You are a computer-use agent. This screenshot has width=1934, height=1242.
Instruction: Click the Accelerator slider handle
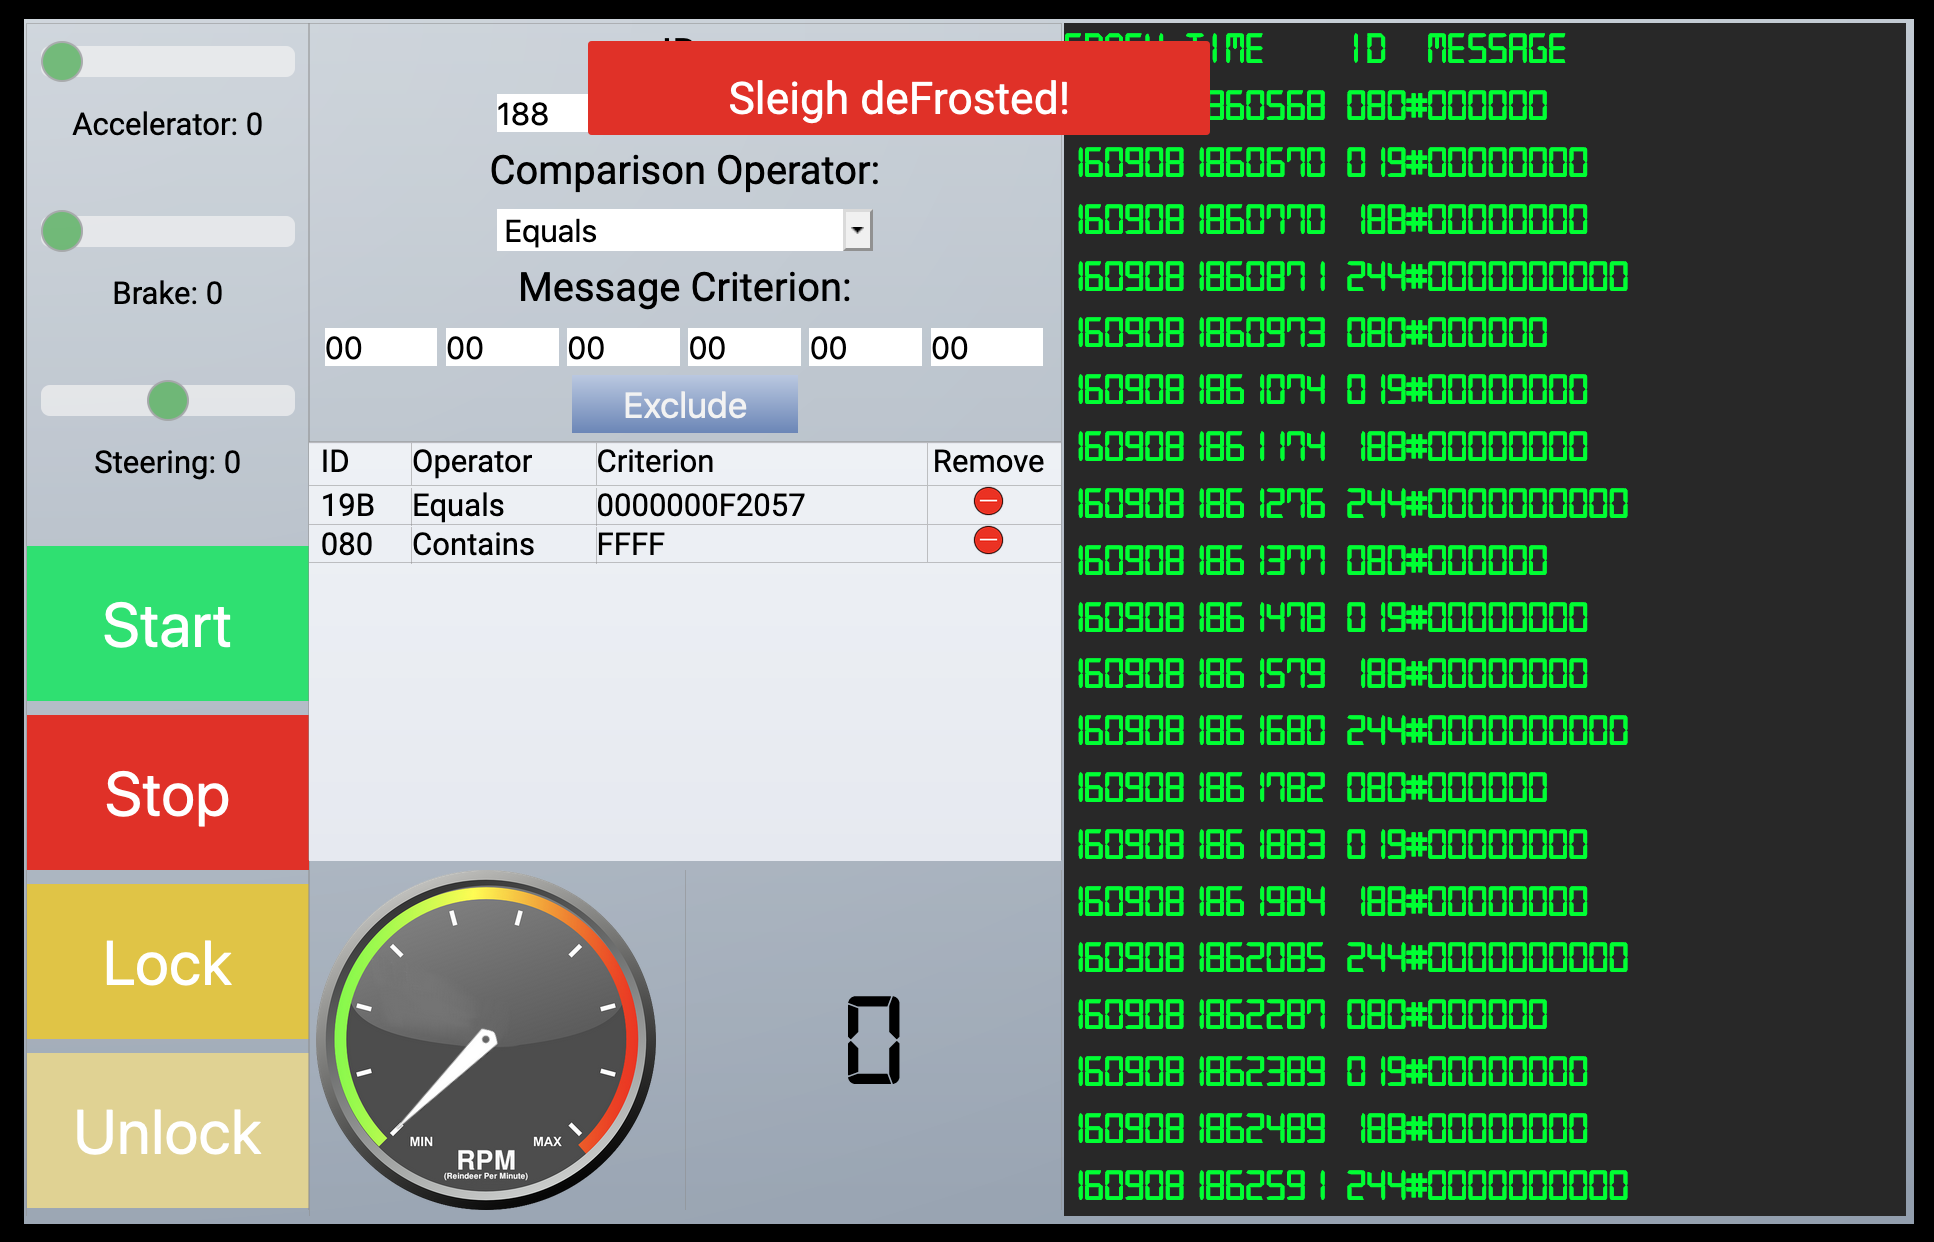(62, 62)
